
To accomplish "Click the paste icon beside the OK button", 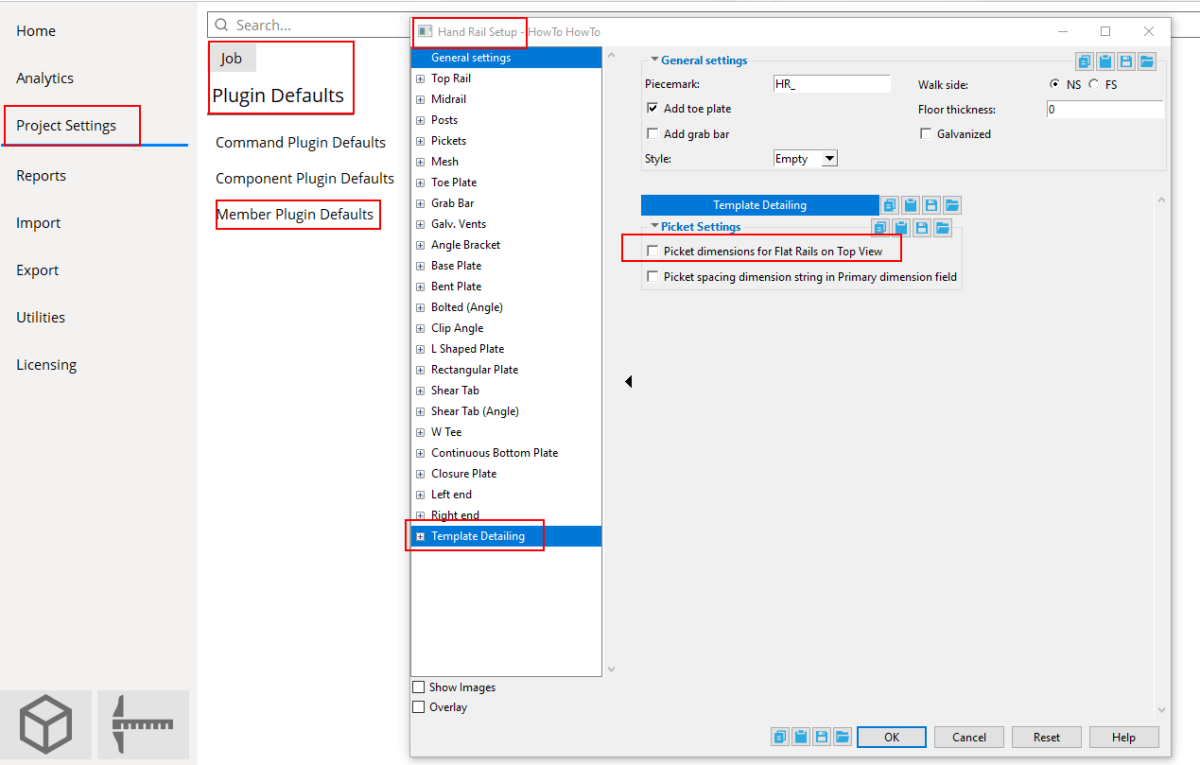I will coord(801,737).
